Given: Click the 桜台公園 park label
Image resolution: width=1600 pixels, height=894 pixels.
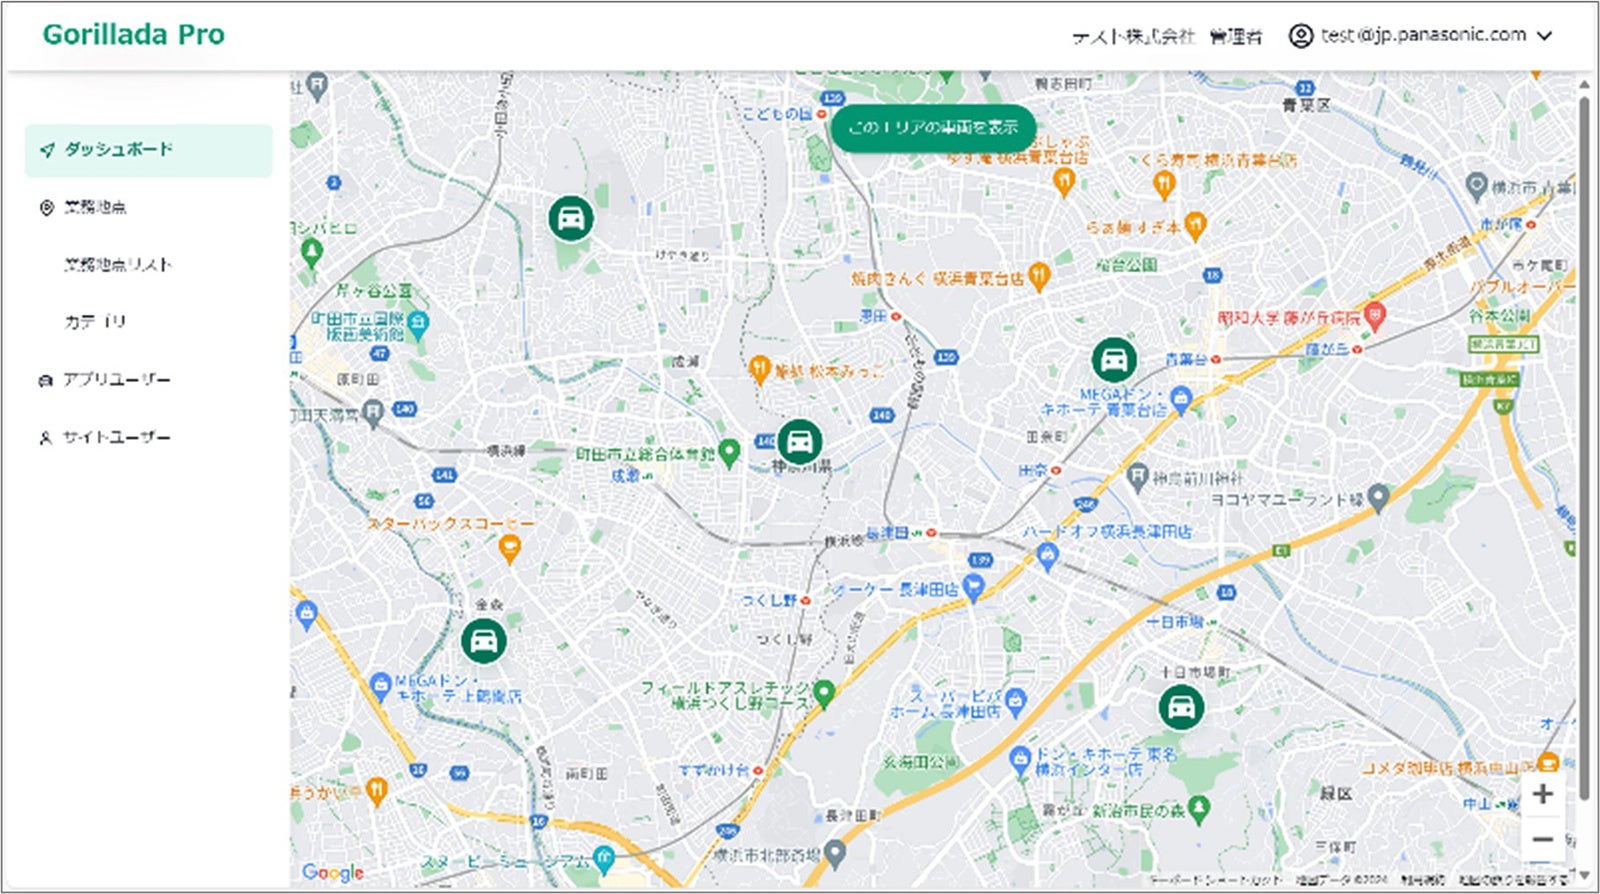Looking at the screenshot, I should coord(1126,265).
